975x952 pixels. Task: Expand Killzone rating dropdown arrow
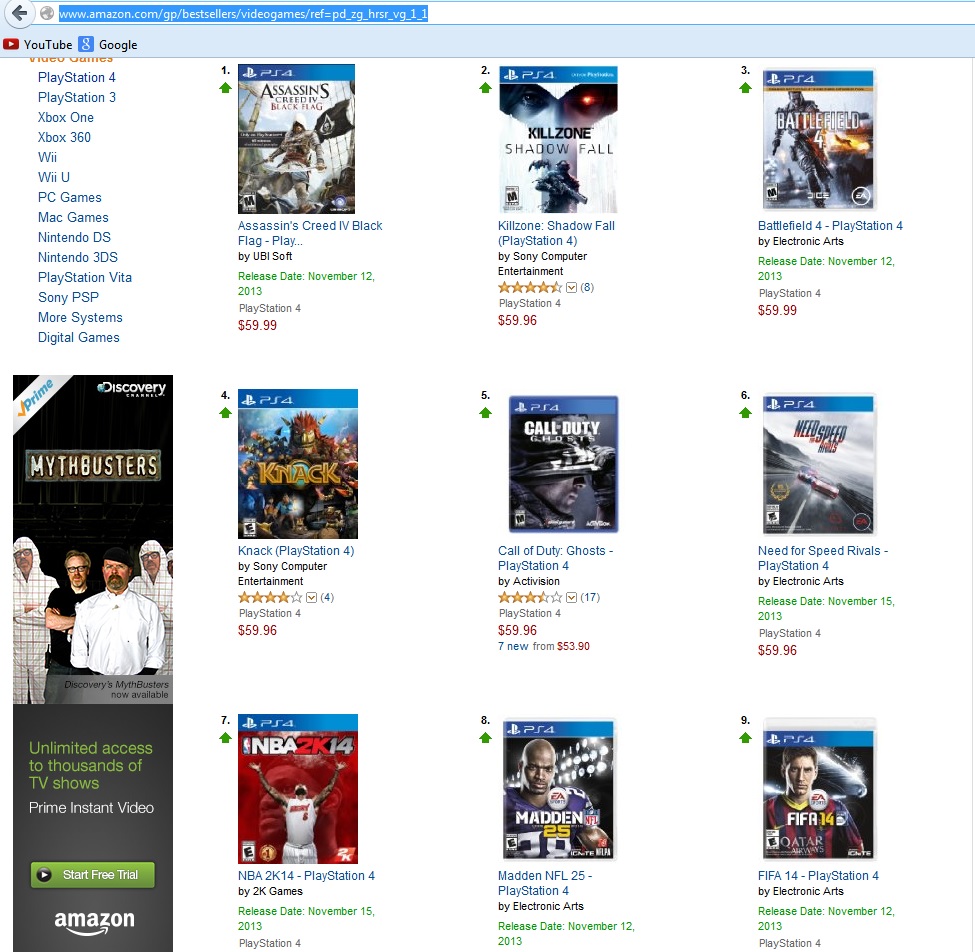(571, 288)
